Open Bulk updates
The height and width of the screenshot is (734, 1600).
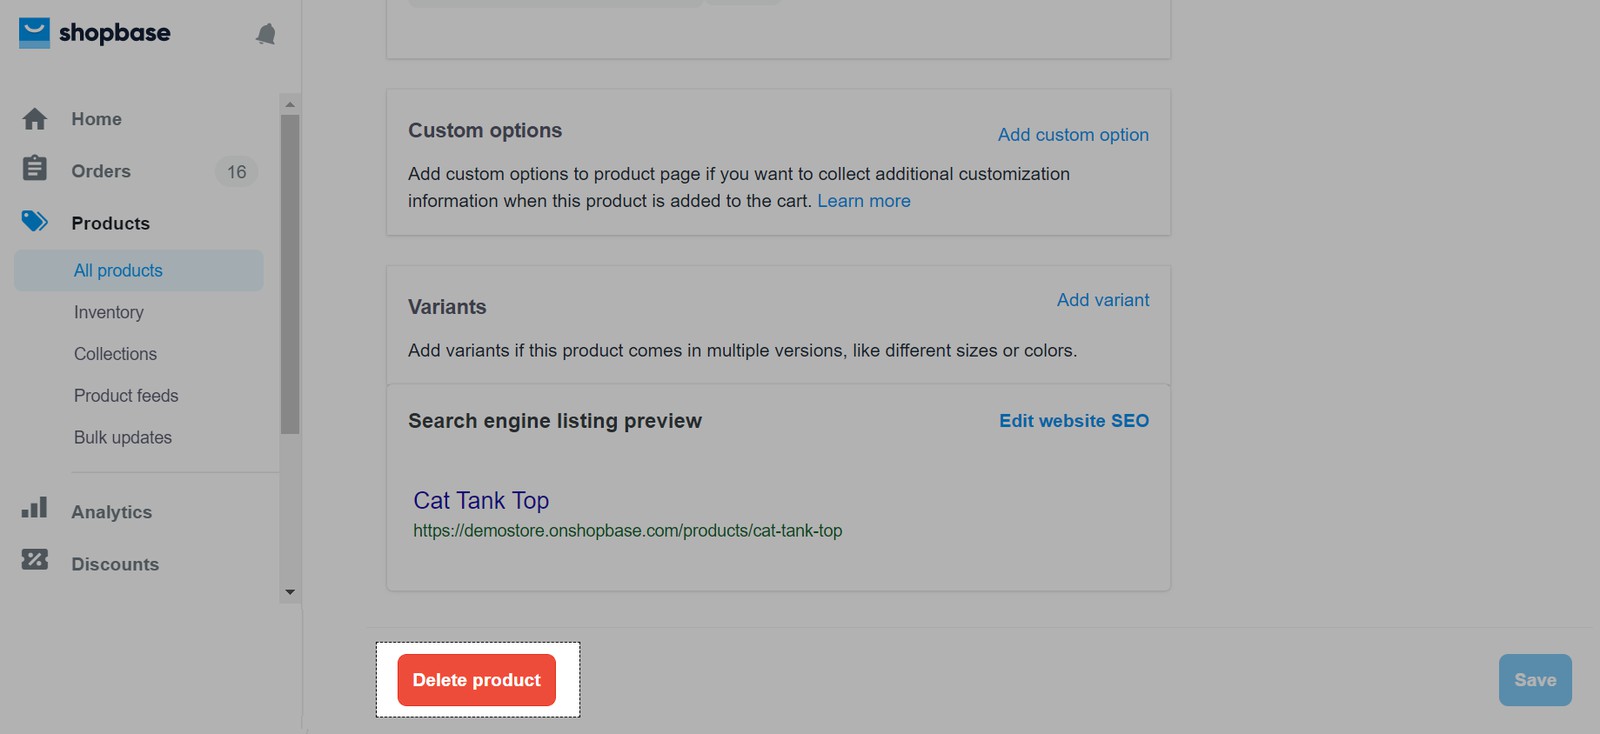[x=123, y=438]
